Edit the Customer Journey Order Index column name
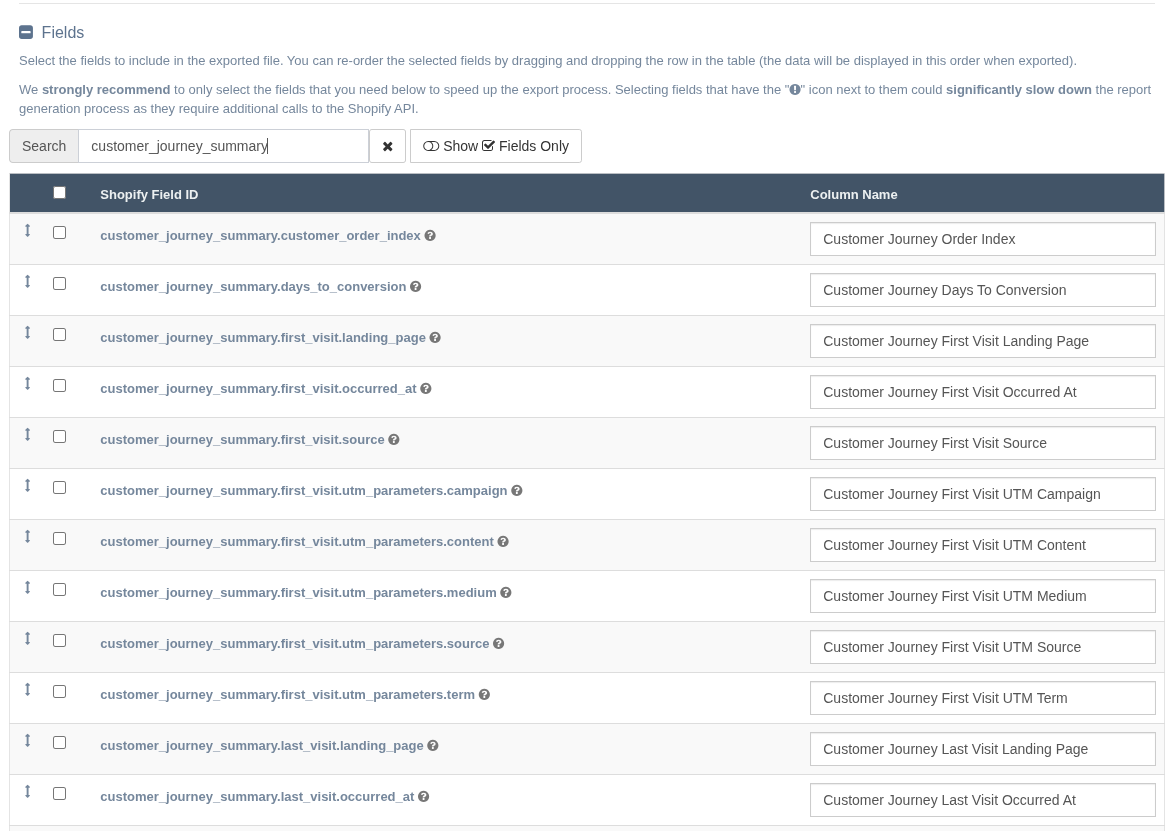Image resolution: width=1166 pixels, height=831 pixels. [982, 239]
